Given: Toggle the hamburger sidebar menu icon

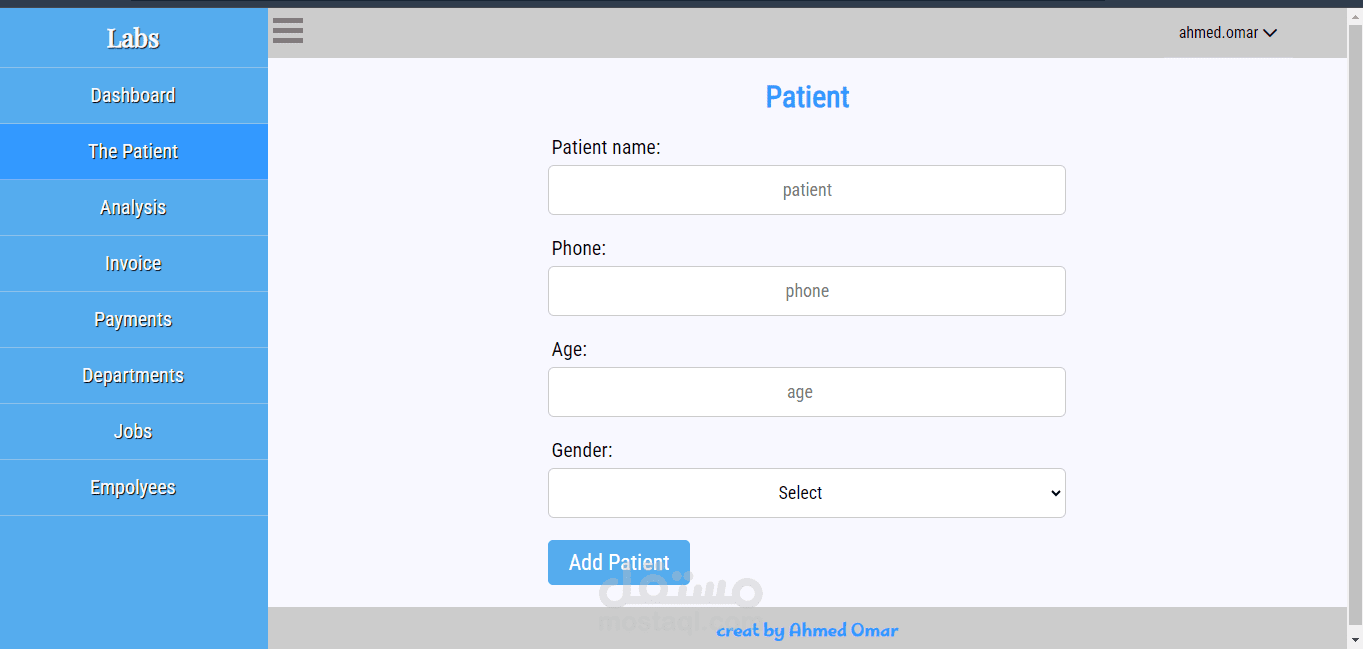Looking at the screenshot, I should click(x=288, y=31).
